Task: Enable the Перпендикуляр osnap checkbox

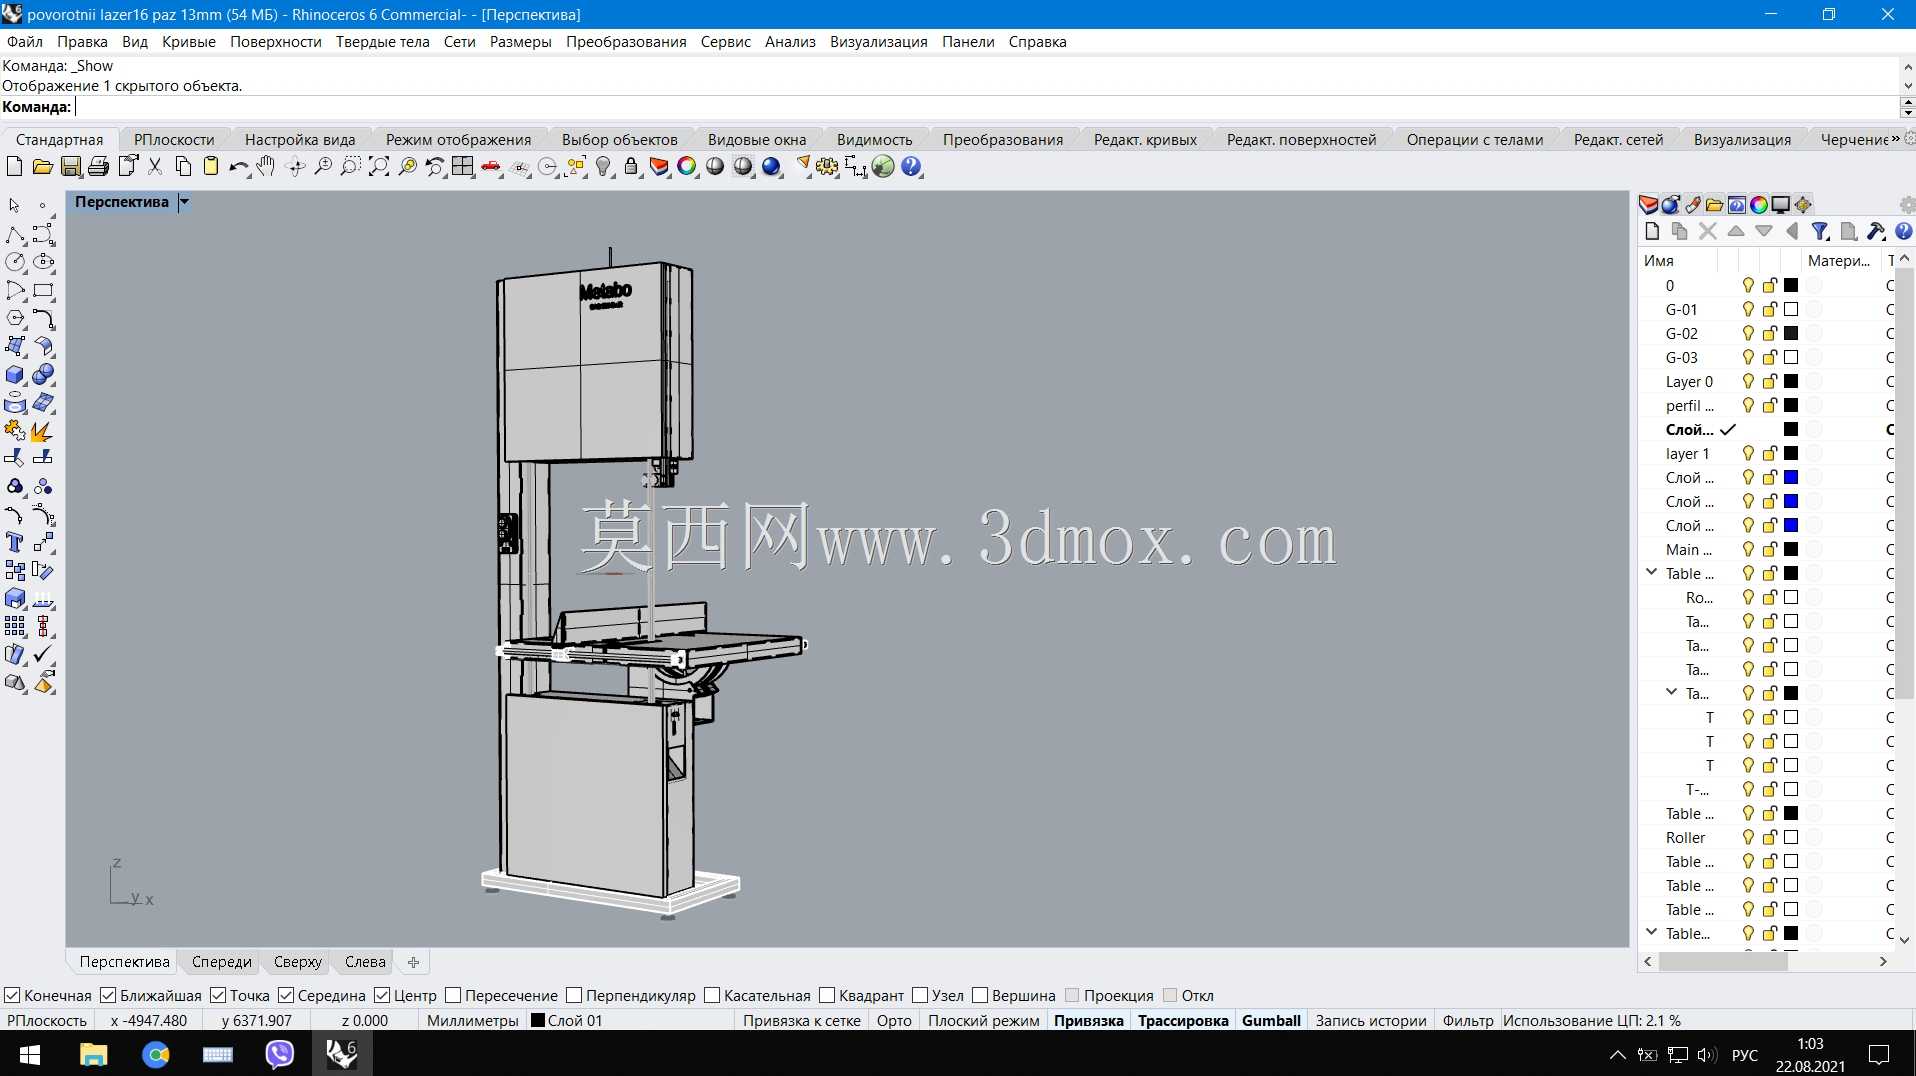Action: [574, 995]
